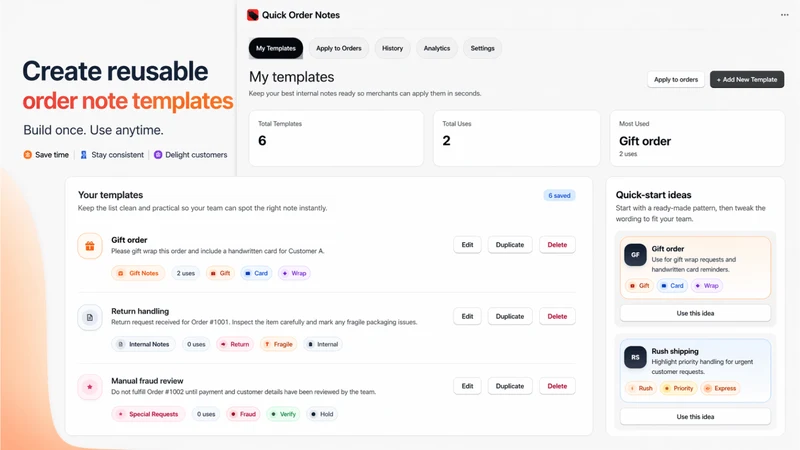Click the Fraud tag on Manual fraud review
This screenshot has width=800, height=450.
pos(243,414)
